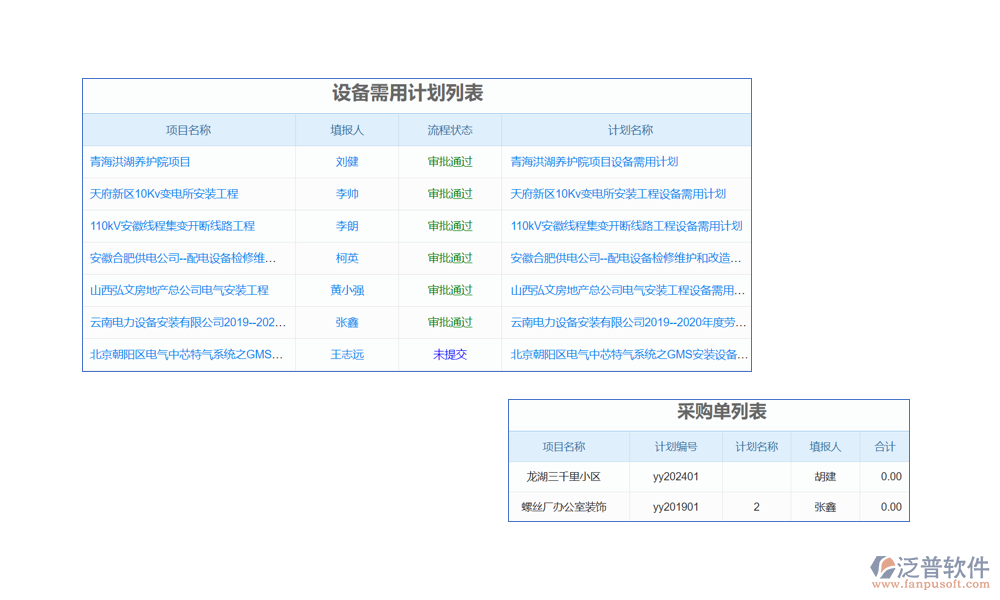Open 青海洪湖养护院项目 project link
The width and height of the screenshot is (1000, 600).
pyautogui.click(x=140, y=162)
